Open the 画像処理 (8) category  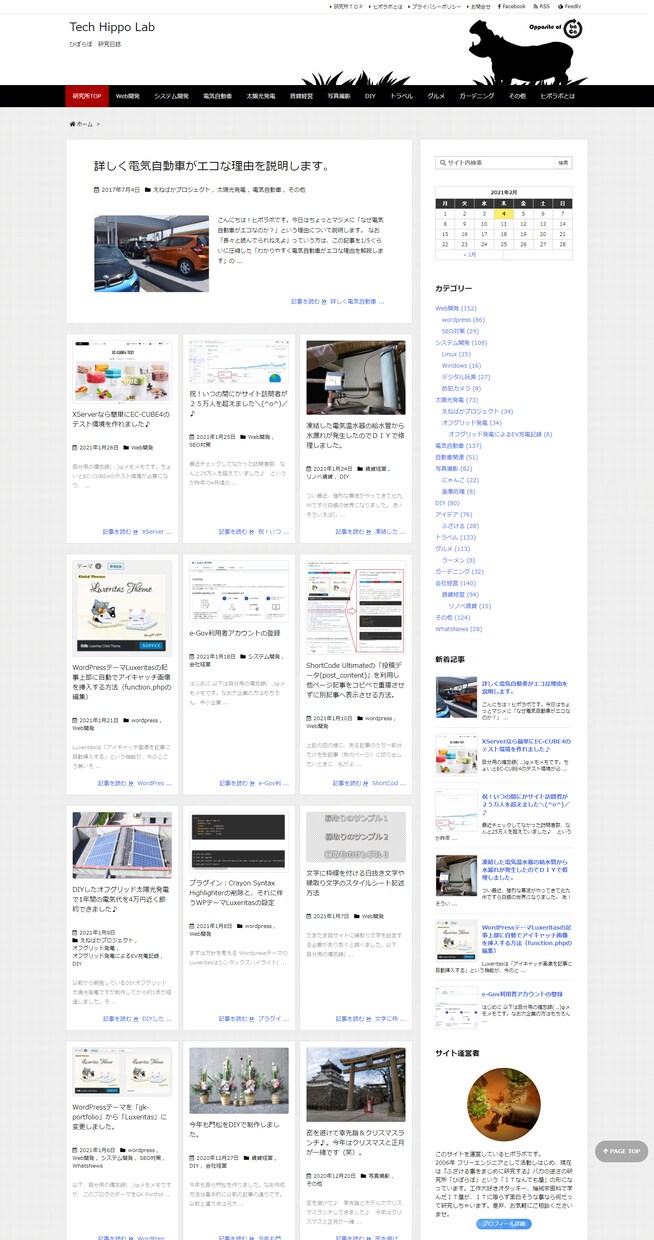458,491
